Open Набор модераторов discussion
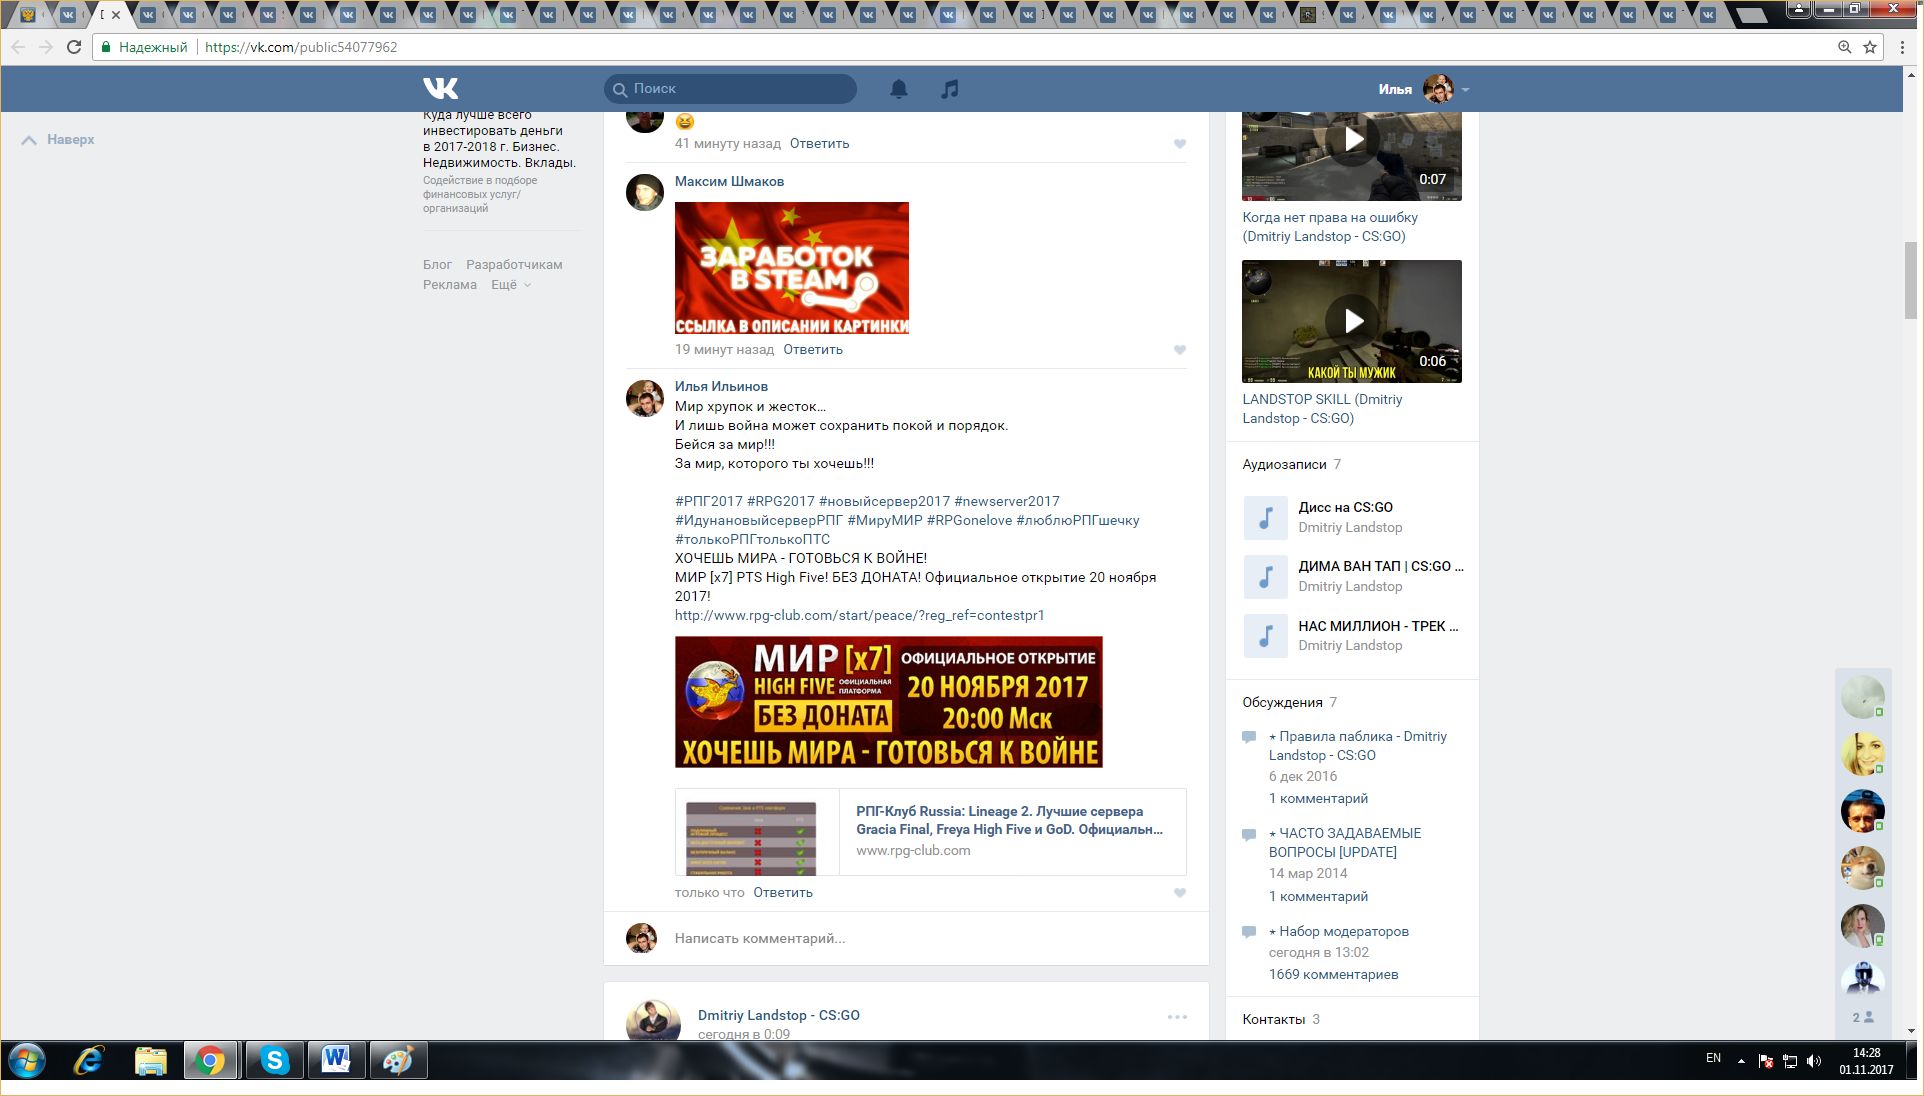 [x=1339, y=932]
